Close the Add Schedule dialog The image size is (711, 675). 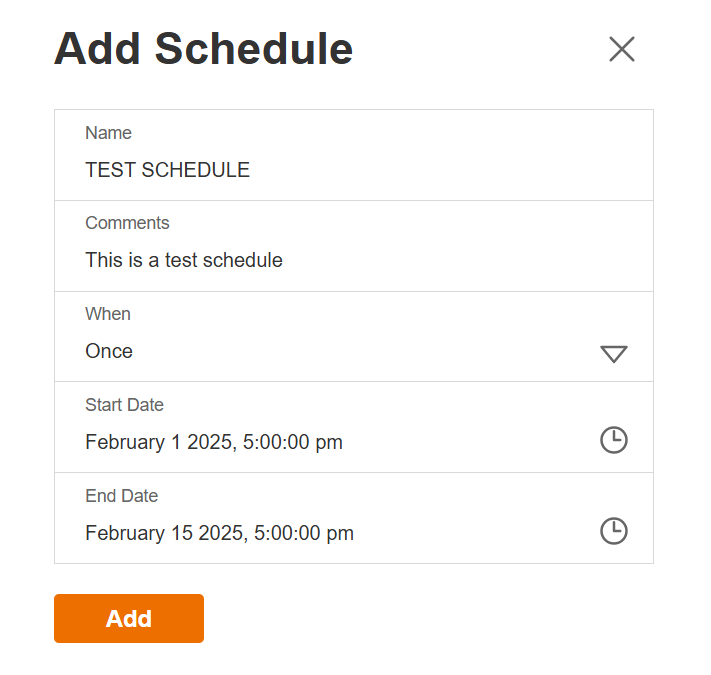coord(622,49)
